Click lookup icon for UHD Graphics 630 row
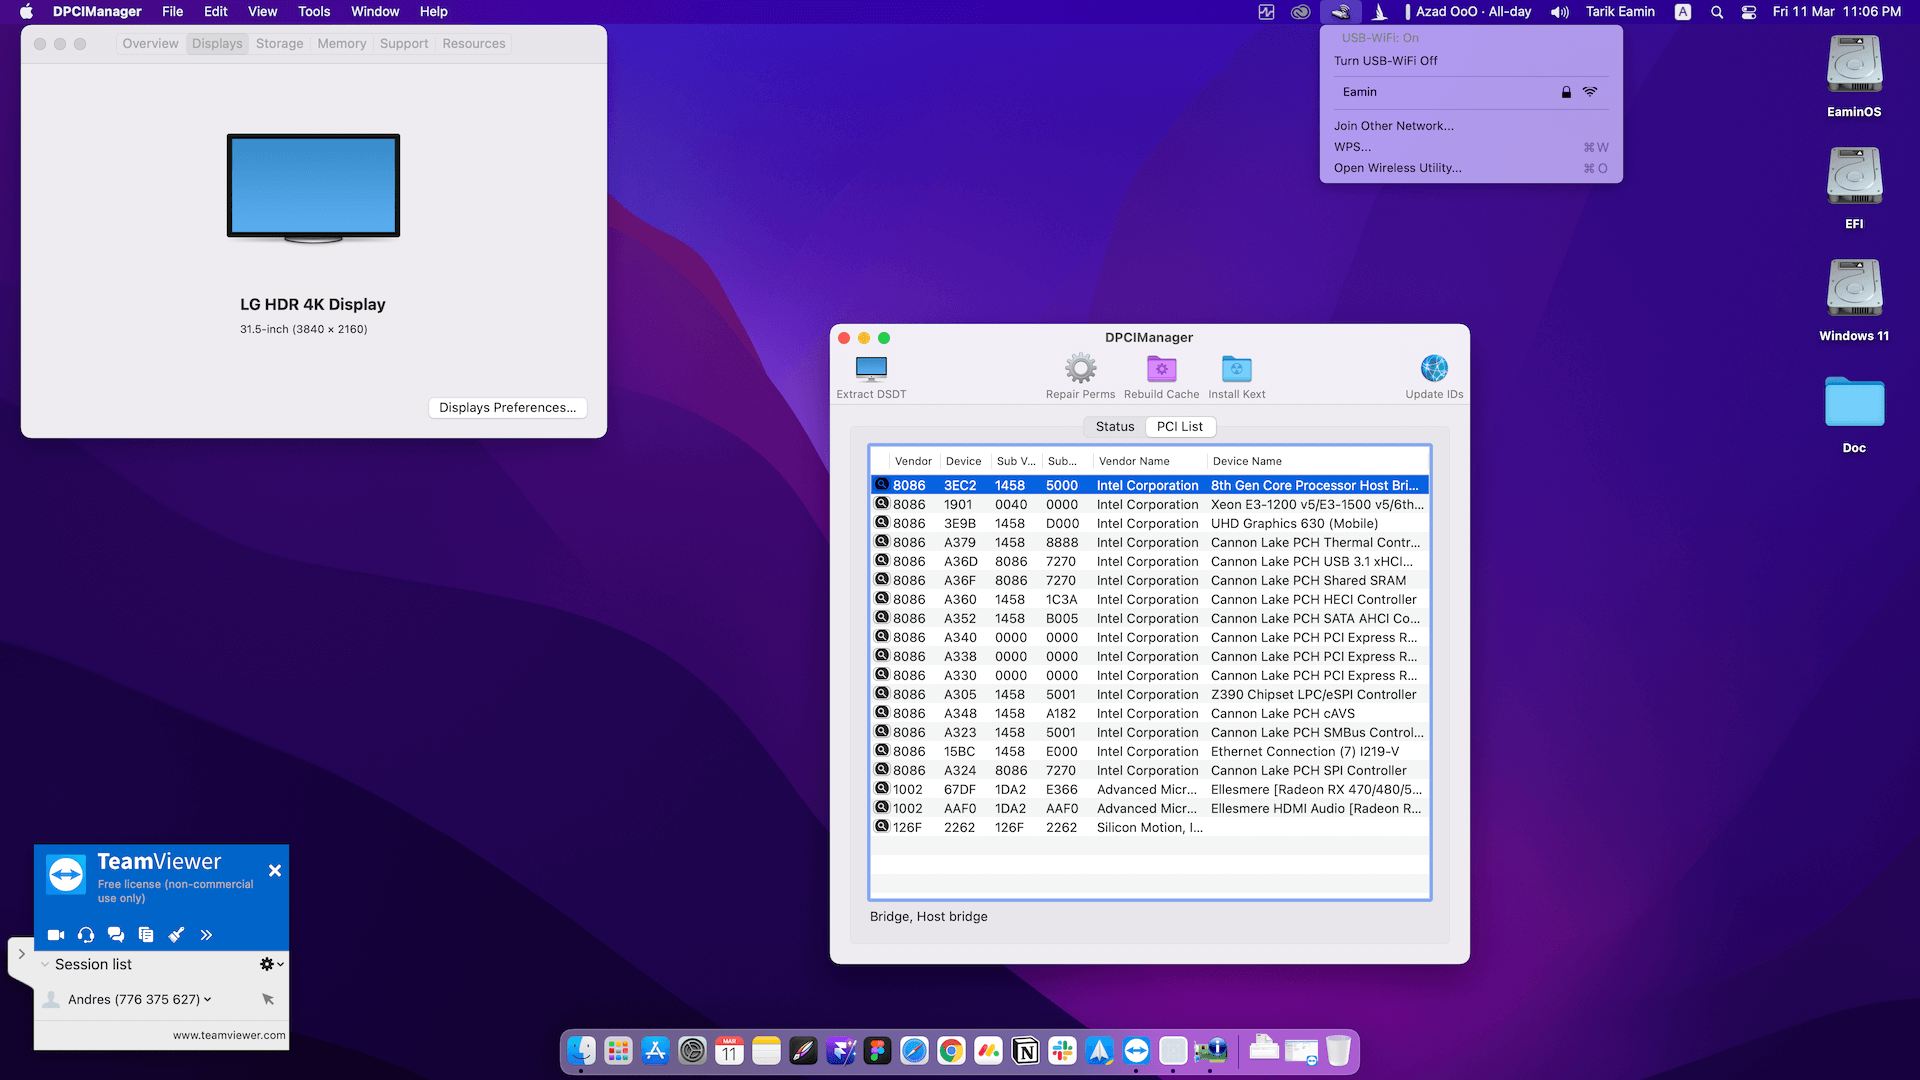Screen dimensions: 1920x1080 882,523
